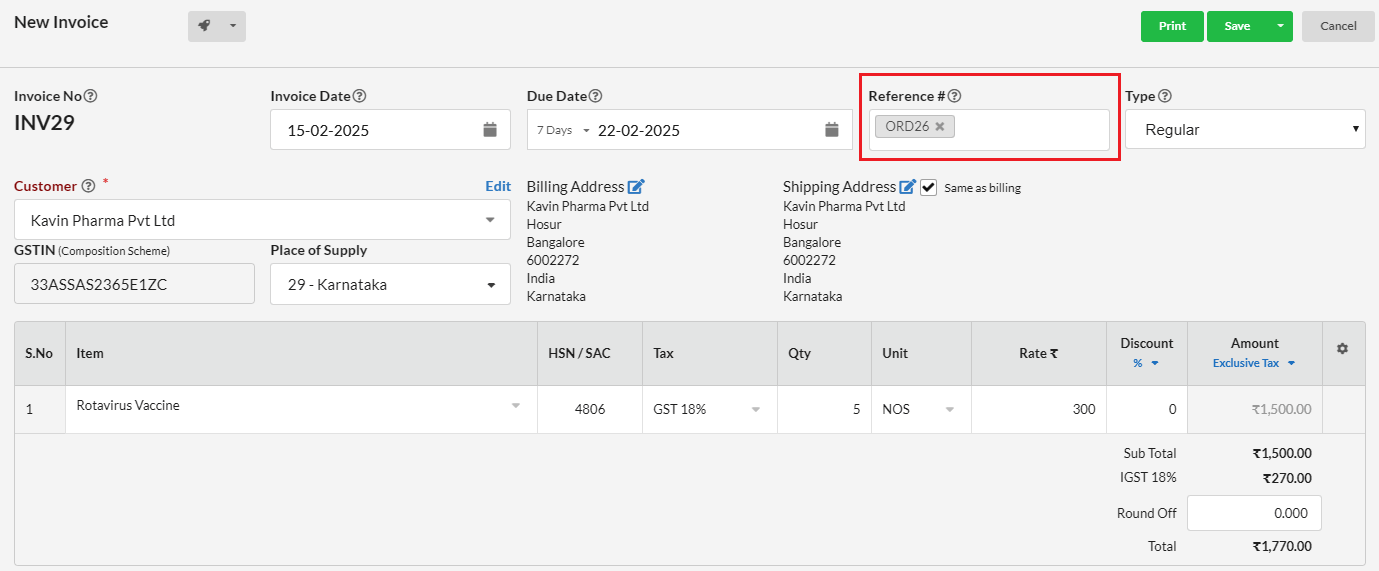Open the invoice Type dropdown
This screenshot has width=1379, height=571.
point(1245,129)
